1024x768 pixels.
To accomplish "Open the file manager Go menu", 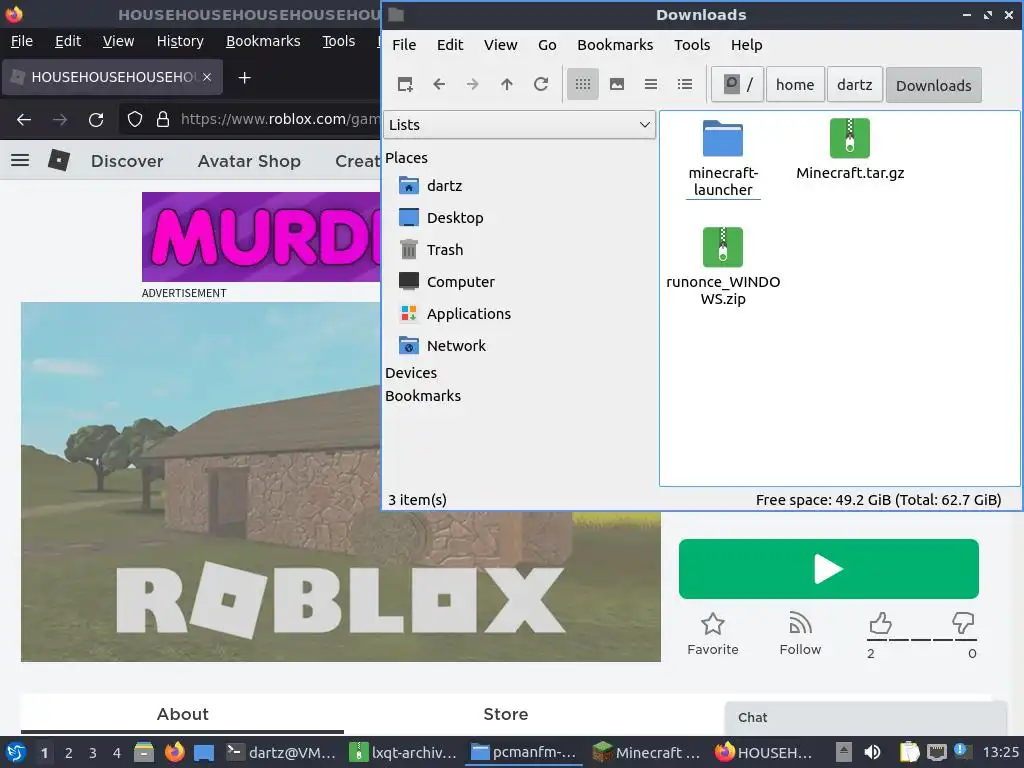I will (547, 45).
